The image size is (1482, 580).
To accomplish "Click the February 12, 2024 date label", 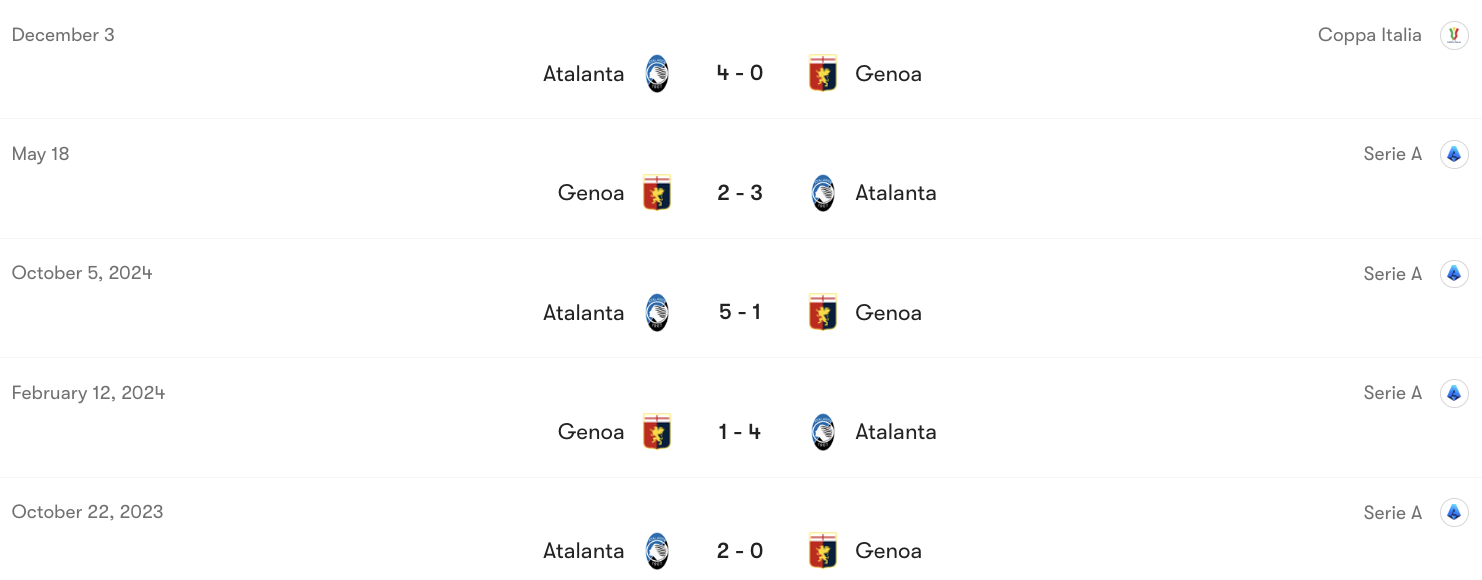I will click(88, 392).
